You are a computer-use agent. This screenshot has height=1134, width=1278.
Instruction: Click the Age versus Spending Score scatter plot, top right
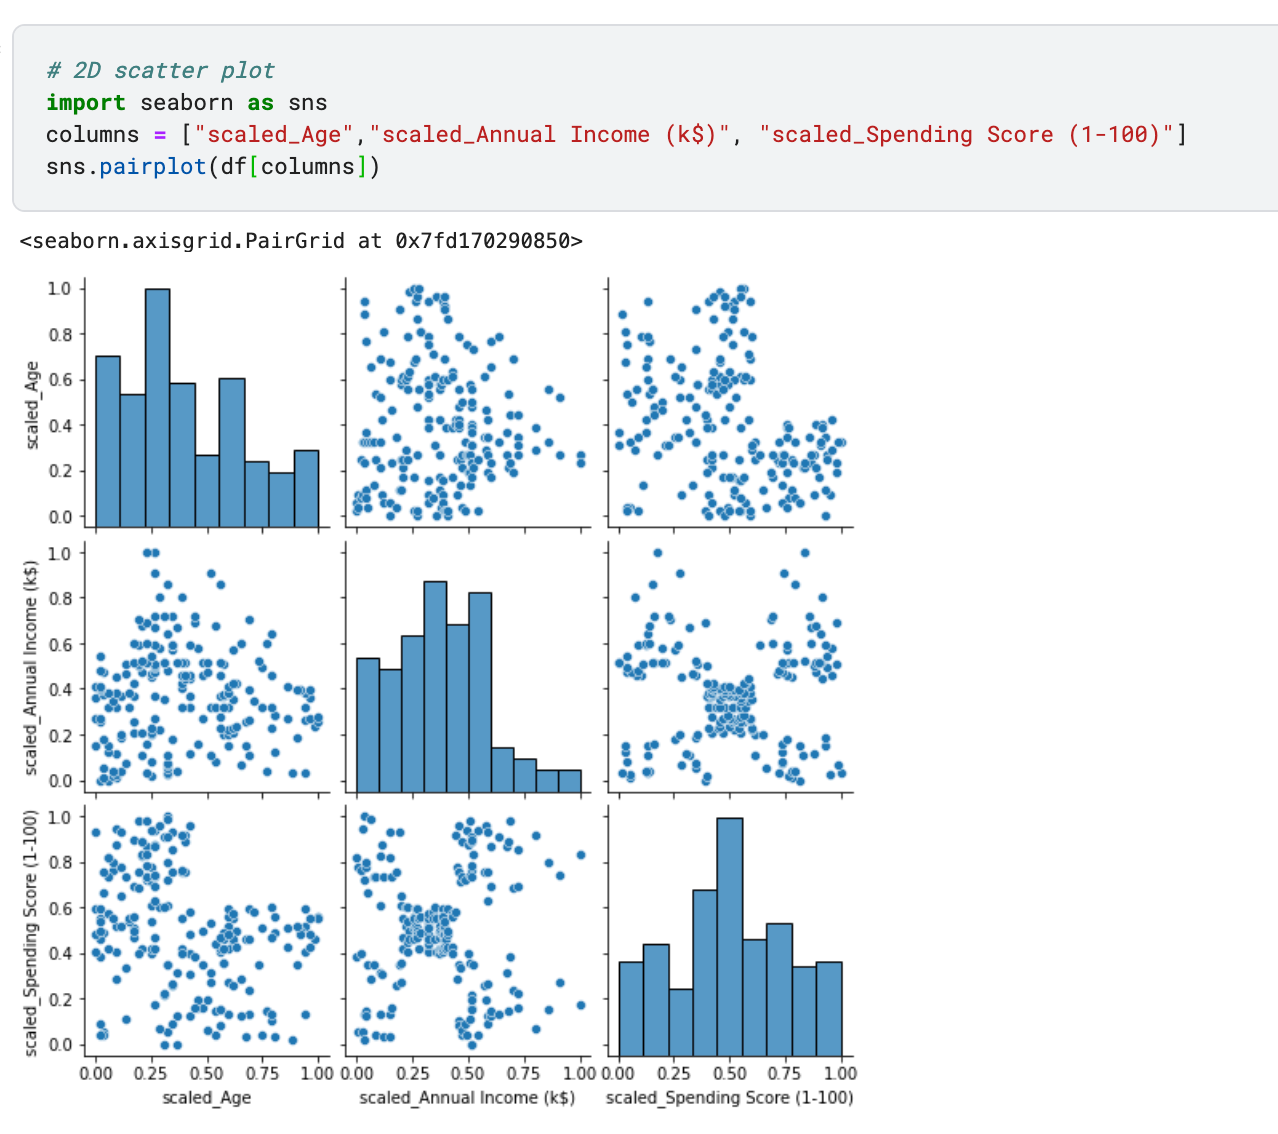(730, 403)
